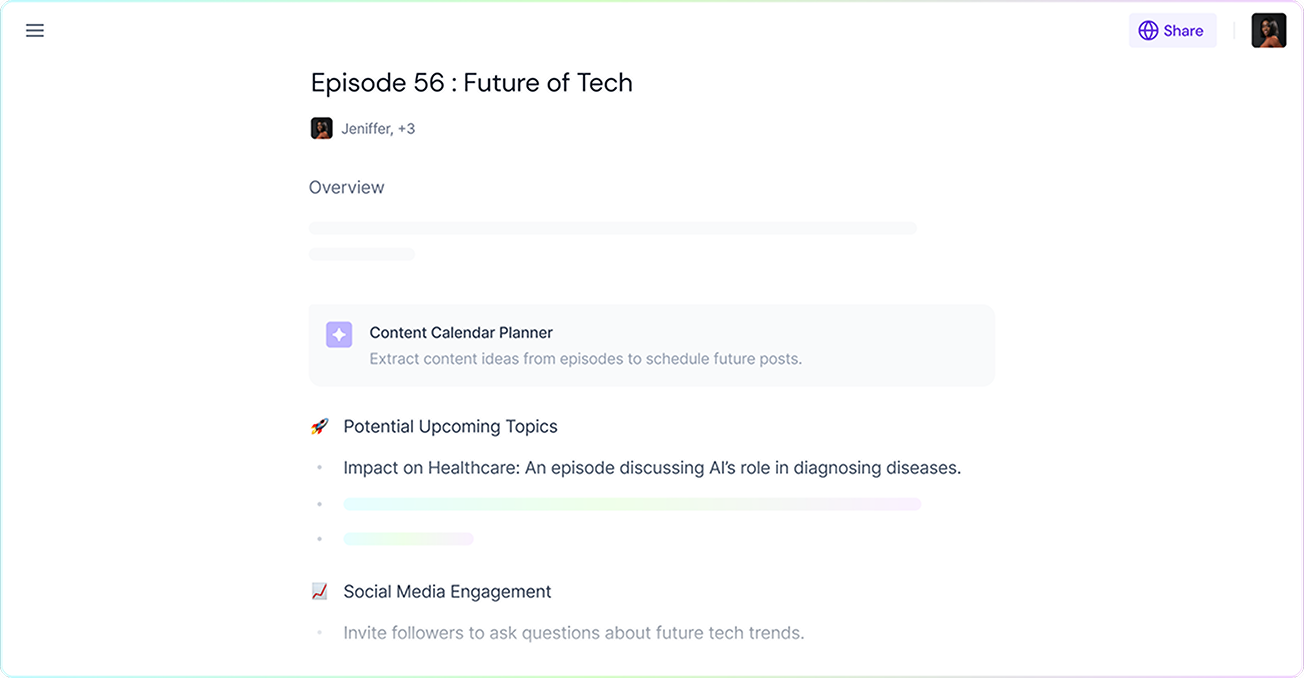Click the long gray placeholder bar under Overview
Viewport: 1304px width, 678px height.
pyautogui.click(x=612, y=227)
